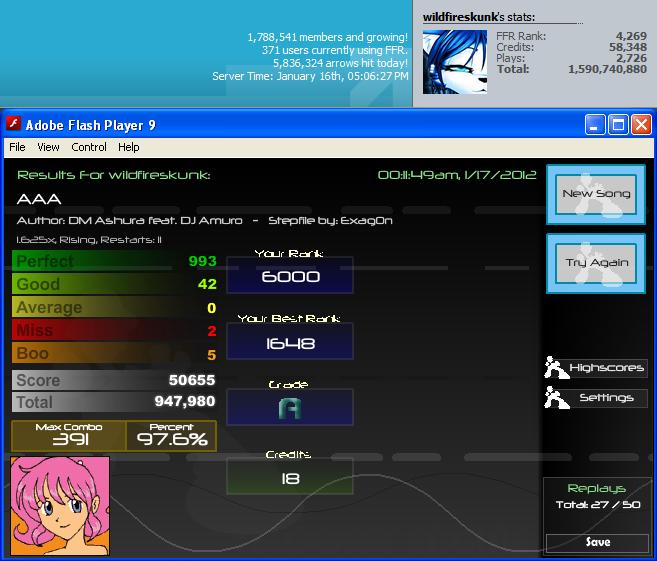
Task: Click the New Song button
Action: 596,194
